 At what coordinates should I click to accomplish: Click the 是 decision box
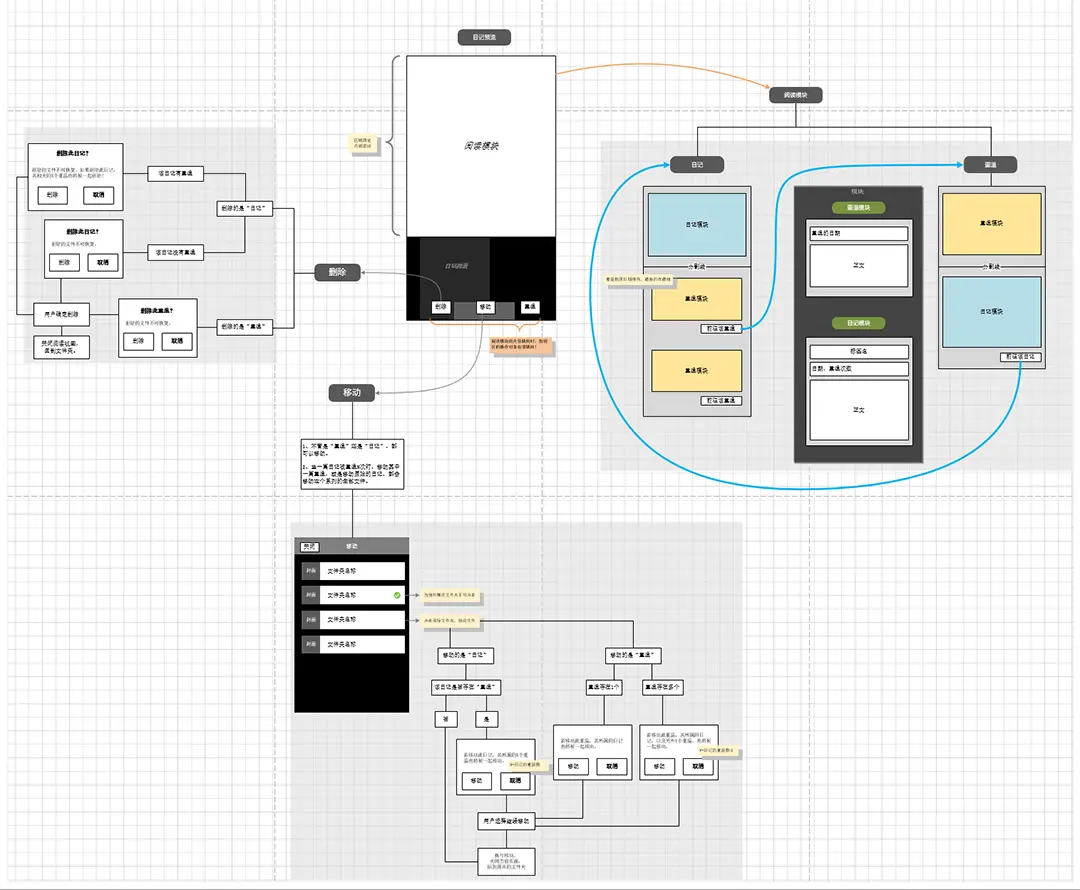pos(487,719)
